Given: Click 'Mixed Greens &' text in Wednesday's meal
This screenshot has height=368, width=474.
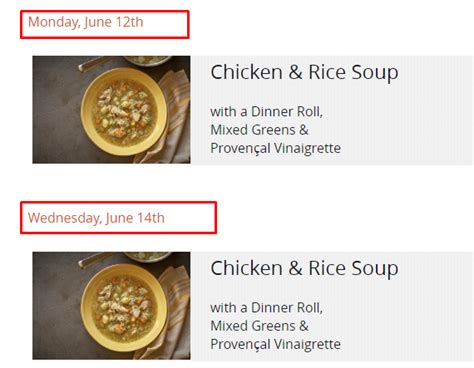Looking at the screenshot, I should click(x=259, y=326).
